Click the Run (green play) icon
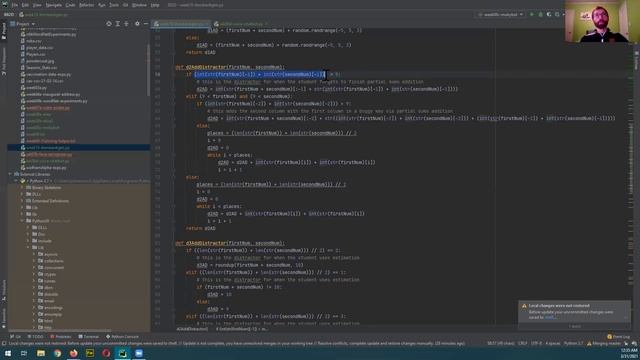The image size is (640, 360). click(532, 14)
